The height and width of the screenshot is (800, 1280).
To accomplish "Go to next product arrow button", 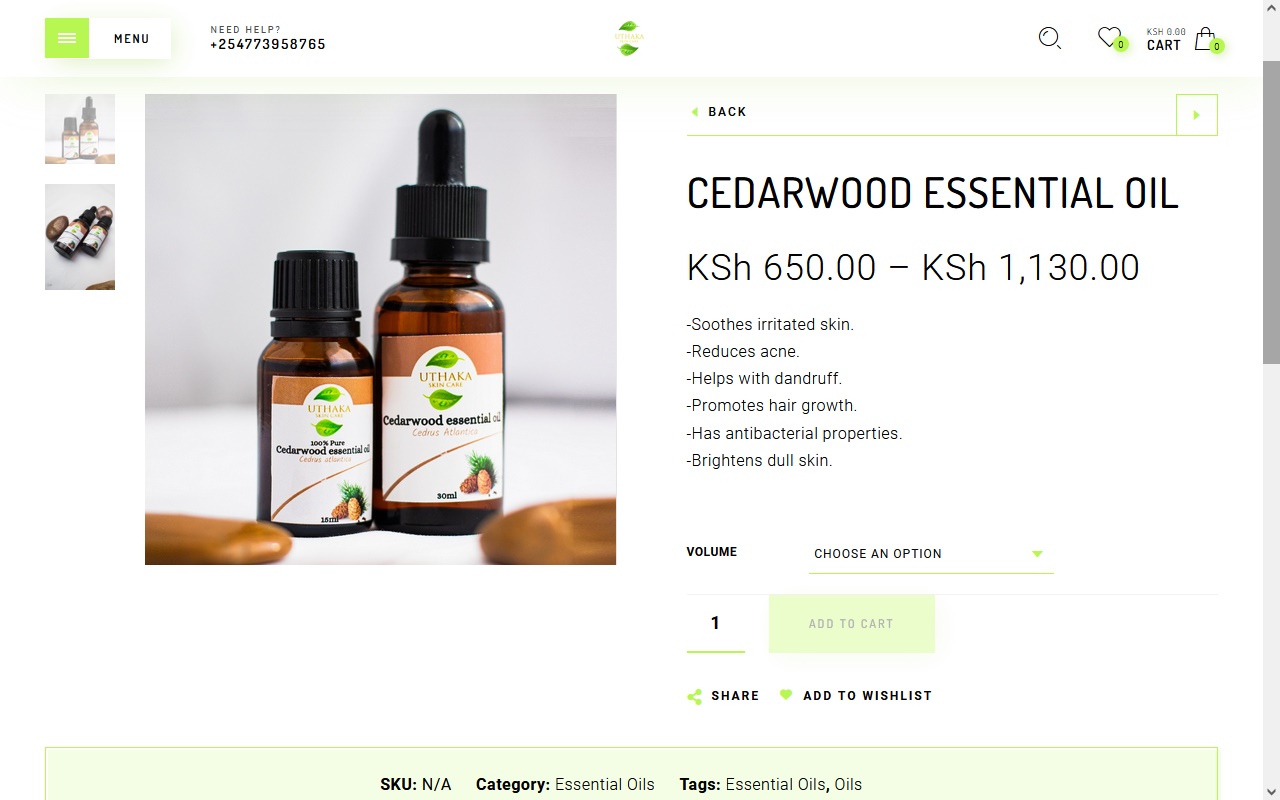I will [1197, 115].
